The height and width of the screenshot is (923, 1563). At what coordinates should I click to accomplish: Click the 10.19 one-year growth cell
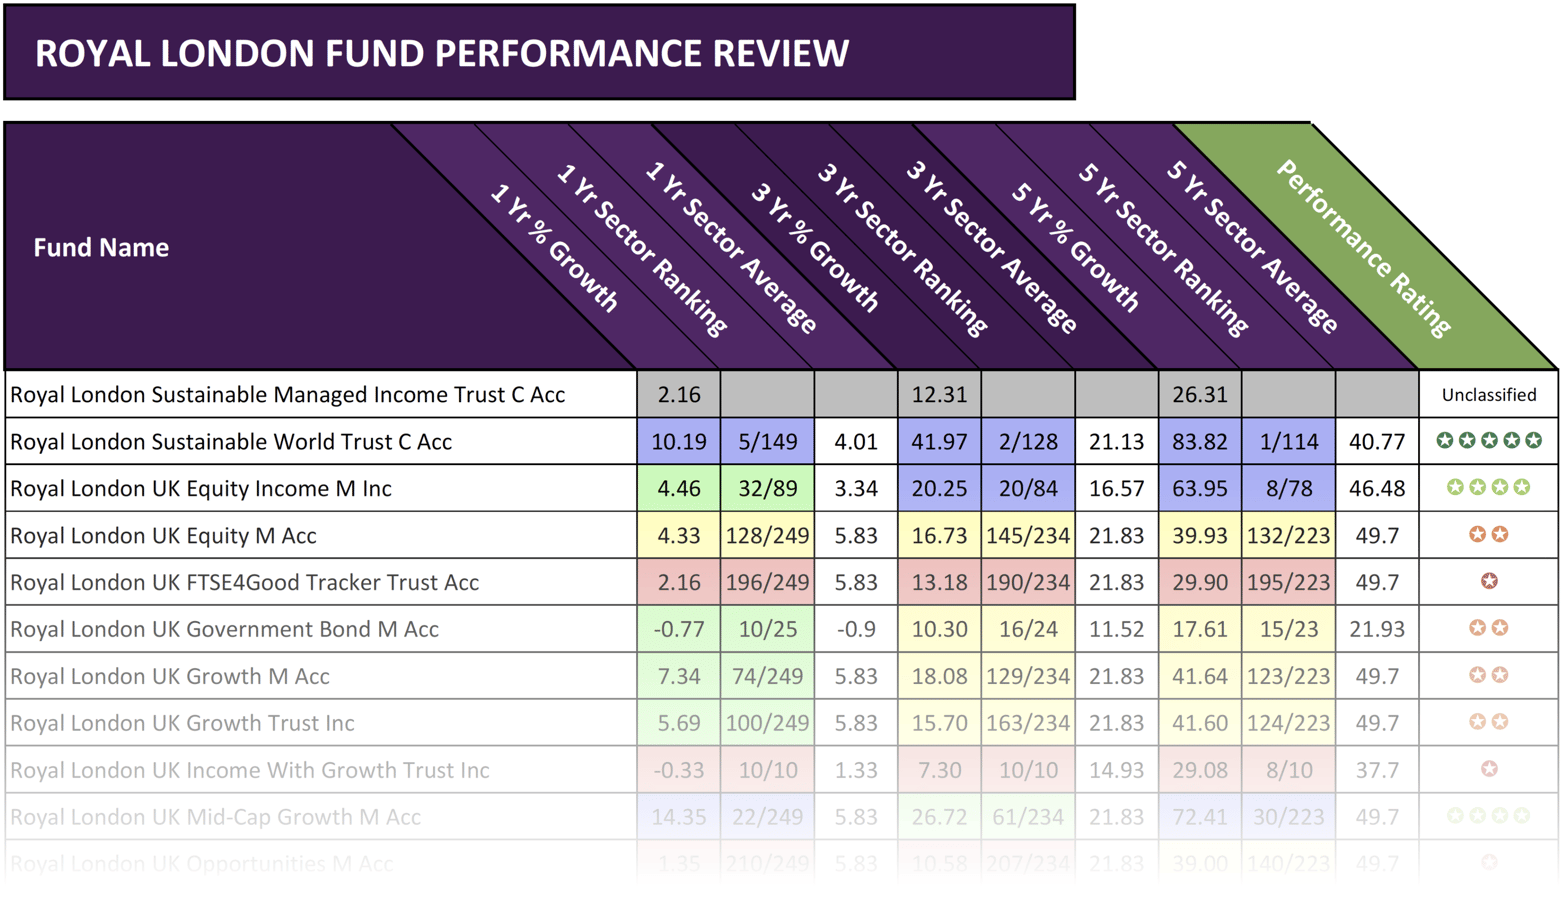pos(679,442)
